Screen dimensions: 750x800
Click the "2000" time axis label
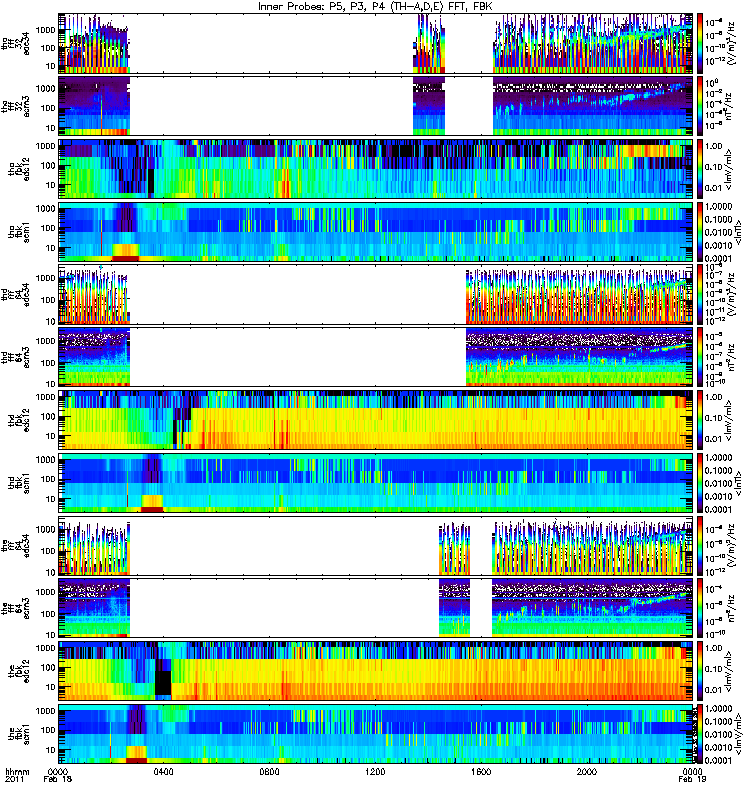(x=587, y=771)
